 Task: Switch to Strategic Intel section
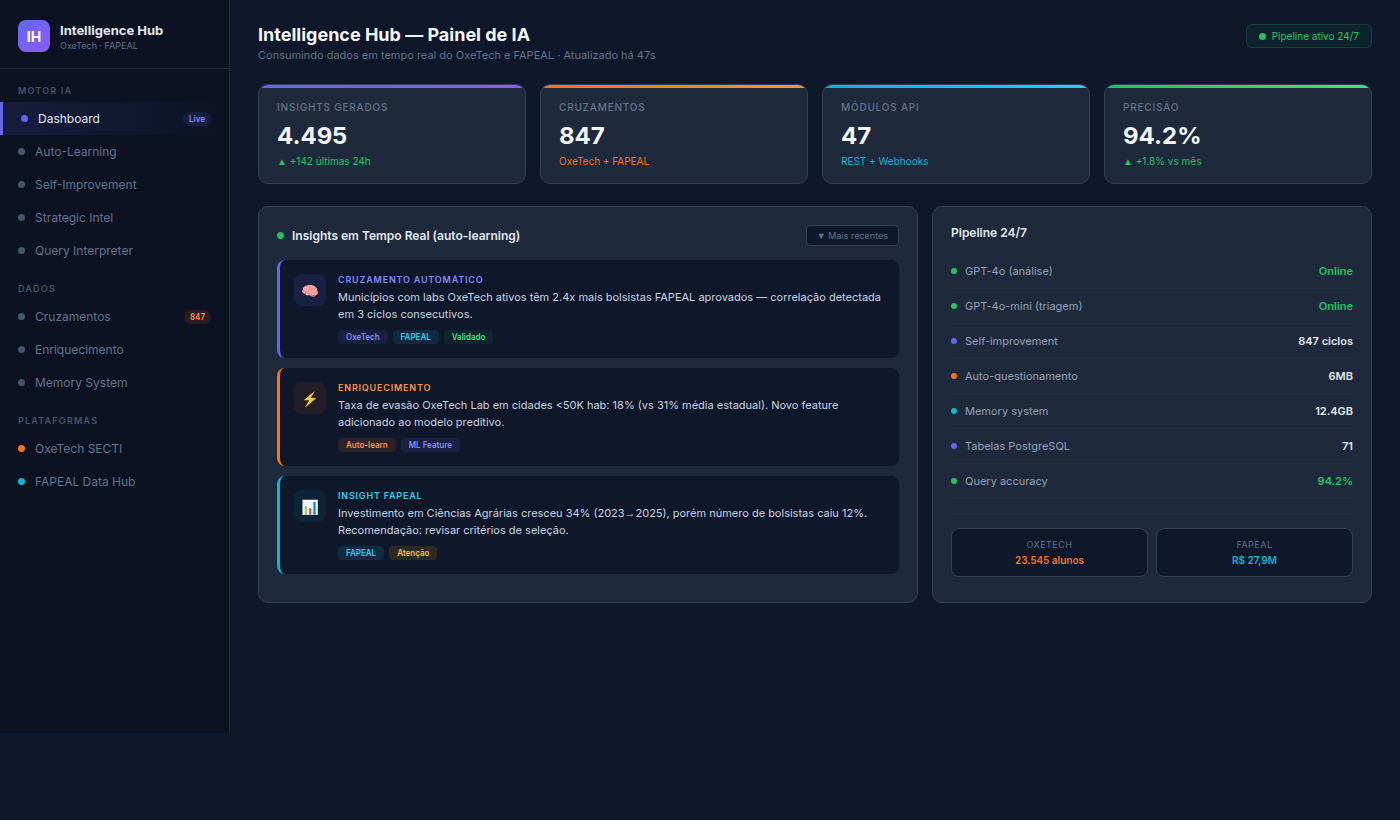pyautogui.click(x=74, y=217)
